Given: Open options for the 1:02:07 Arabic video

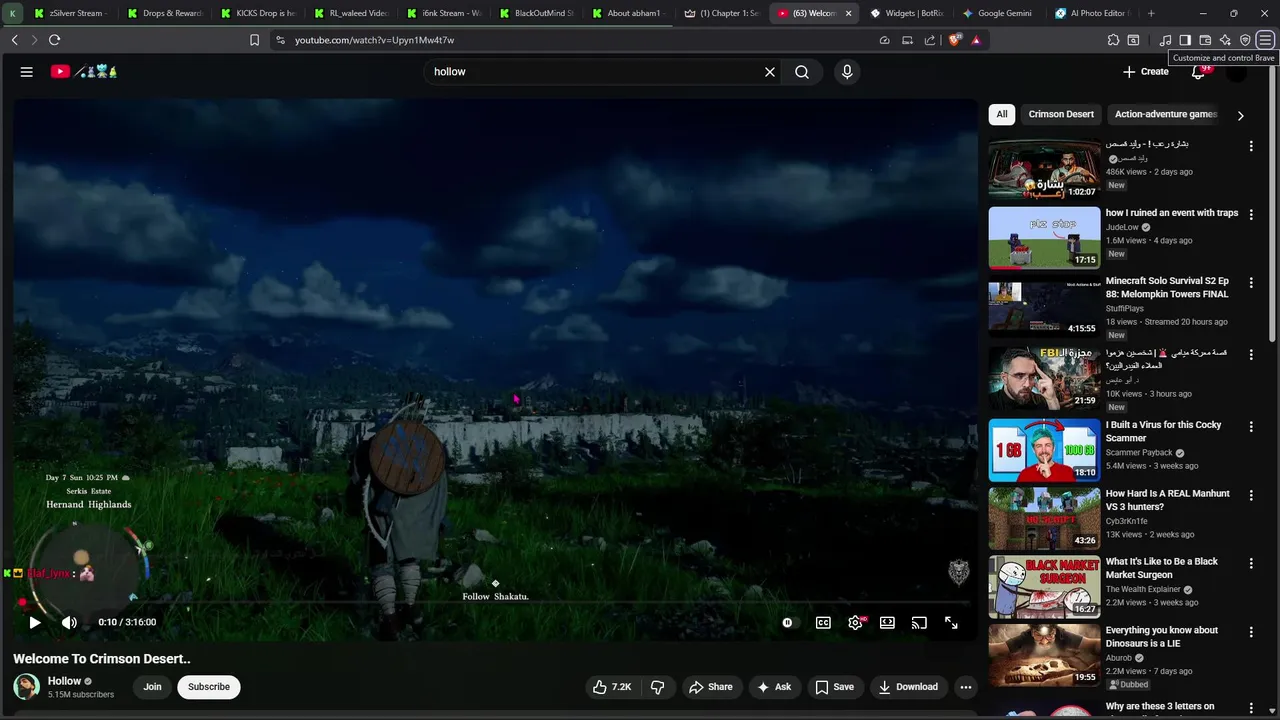Looking at the screenshot, I should (x=1250, y=146).
